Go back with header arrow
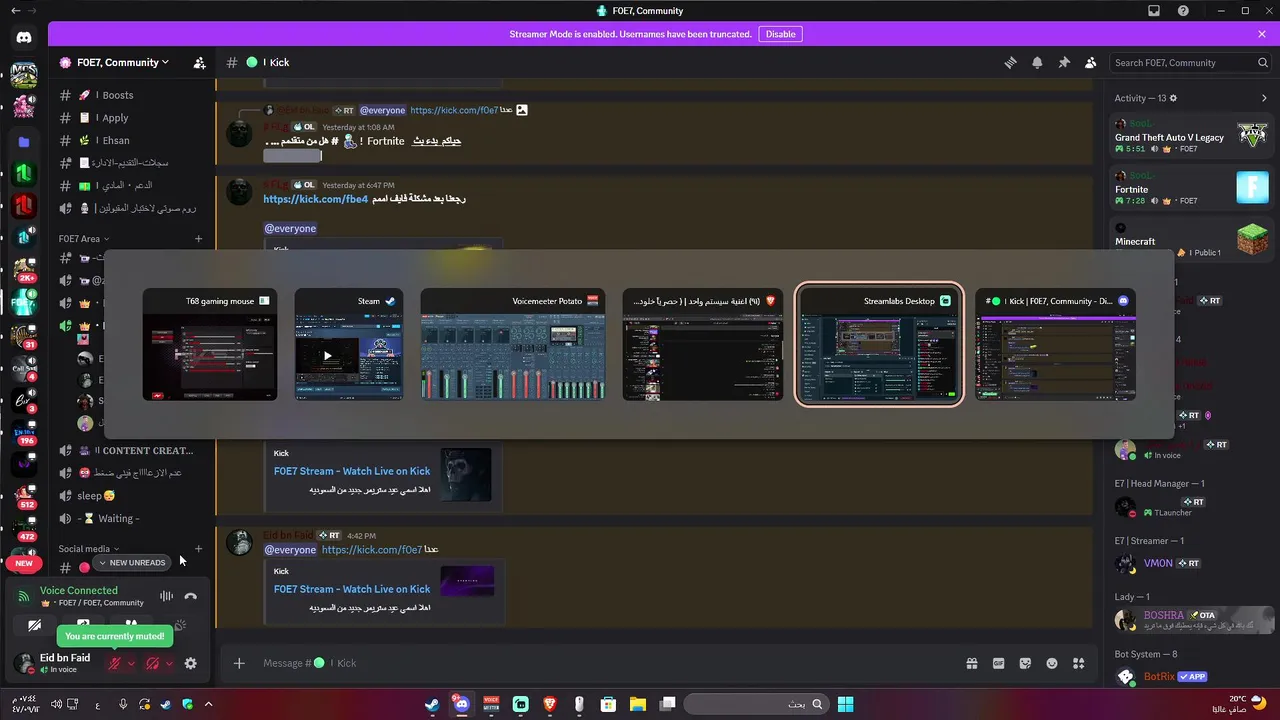Viewport: 1280px width, 720px height. click(x=14, y=10)
